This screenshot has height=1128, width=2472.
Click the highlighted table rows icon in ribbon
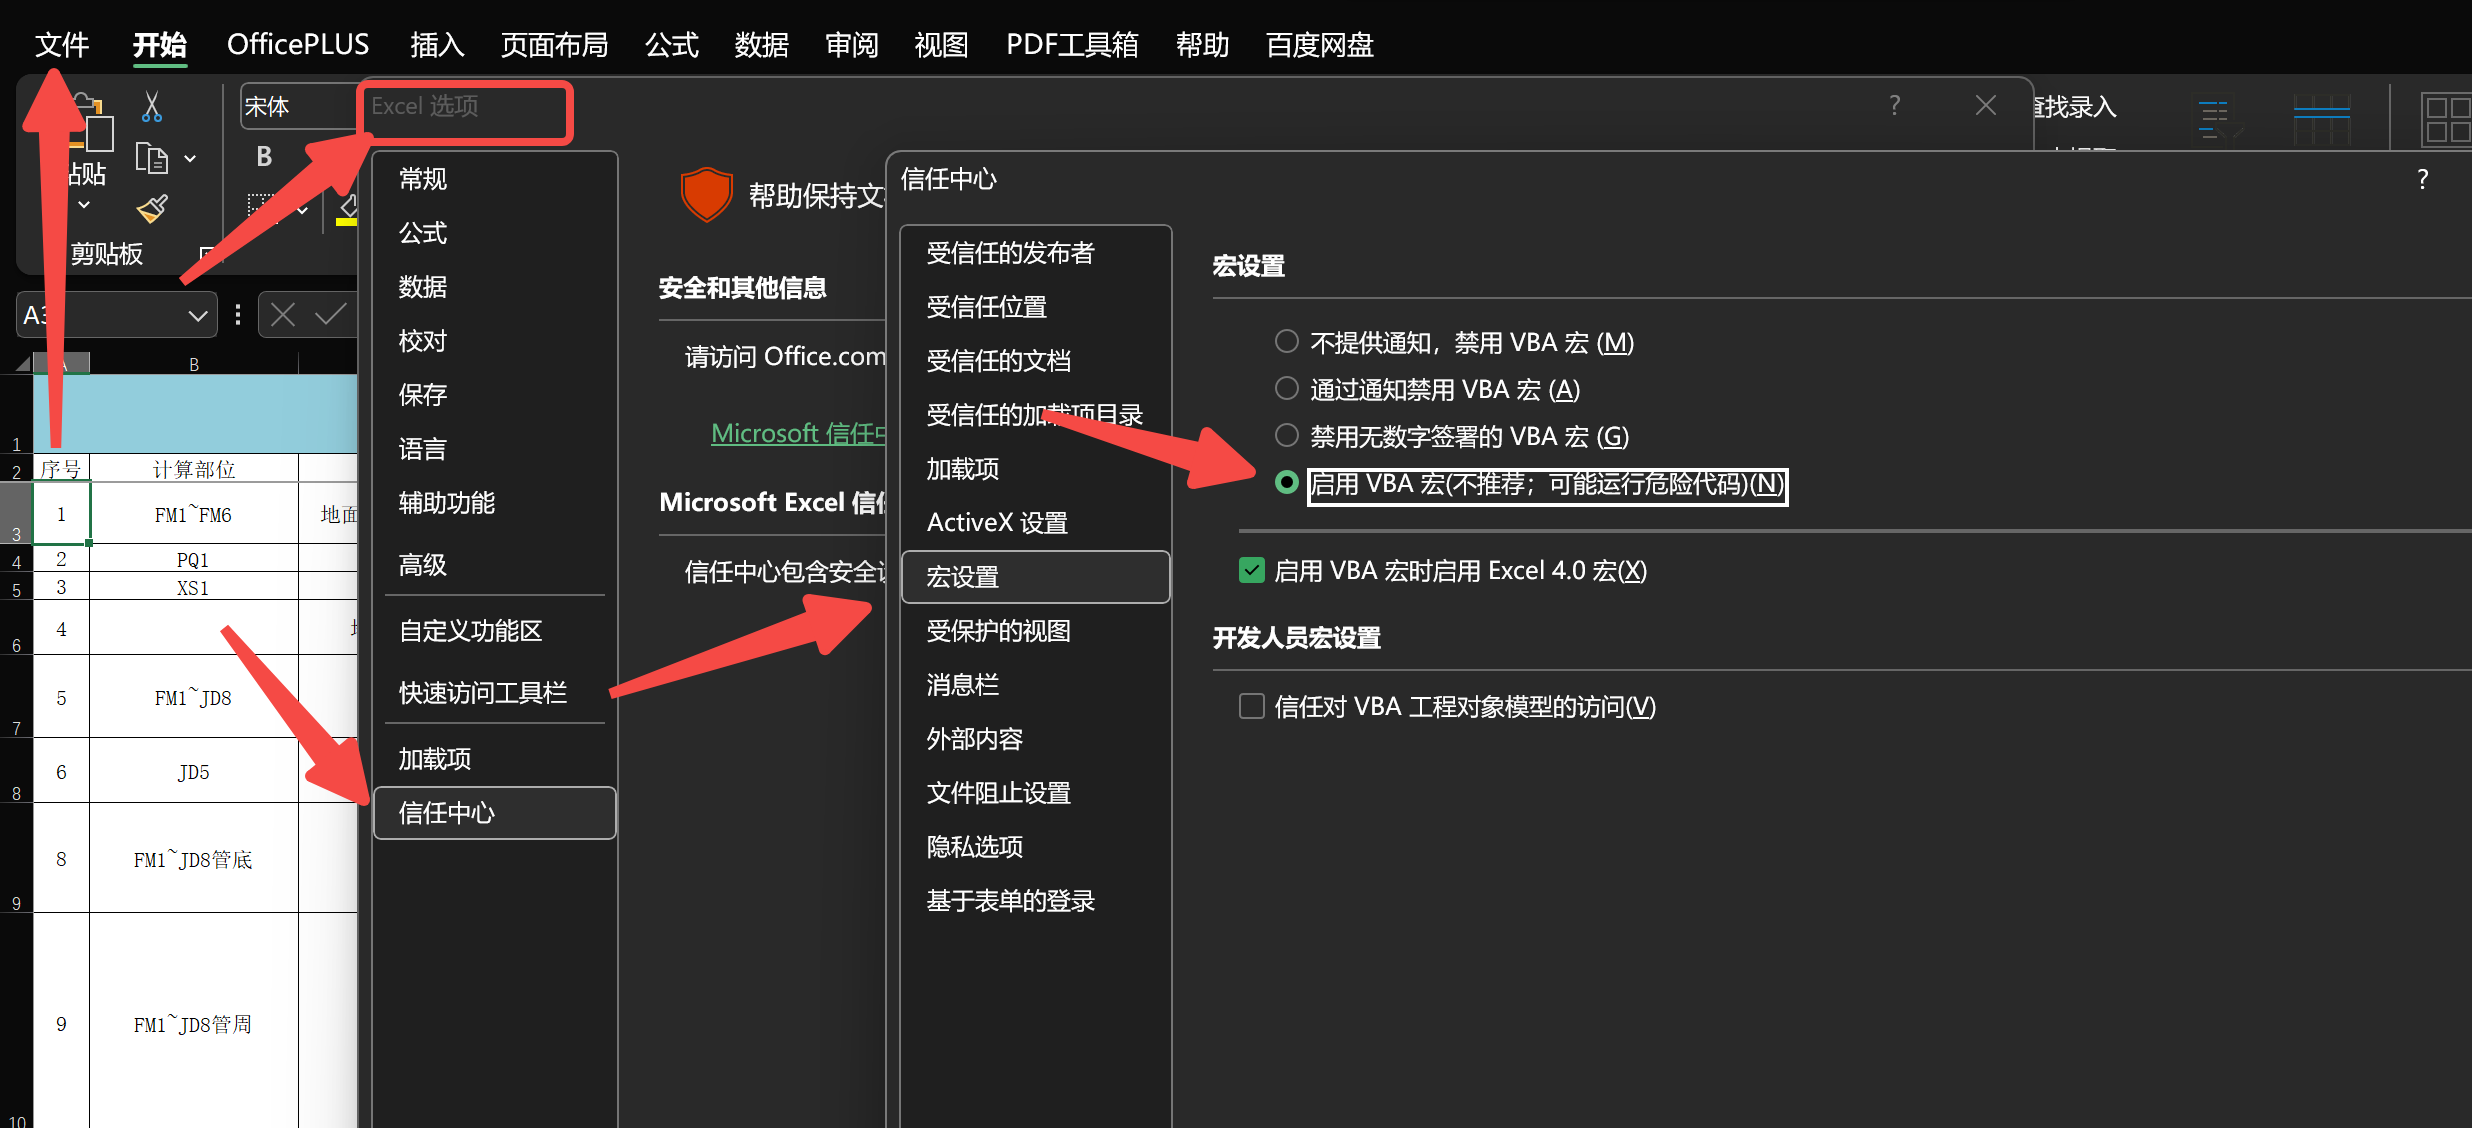(x=2321, y=118)
